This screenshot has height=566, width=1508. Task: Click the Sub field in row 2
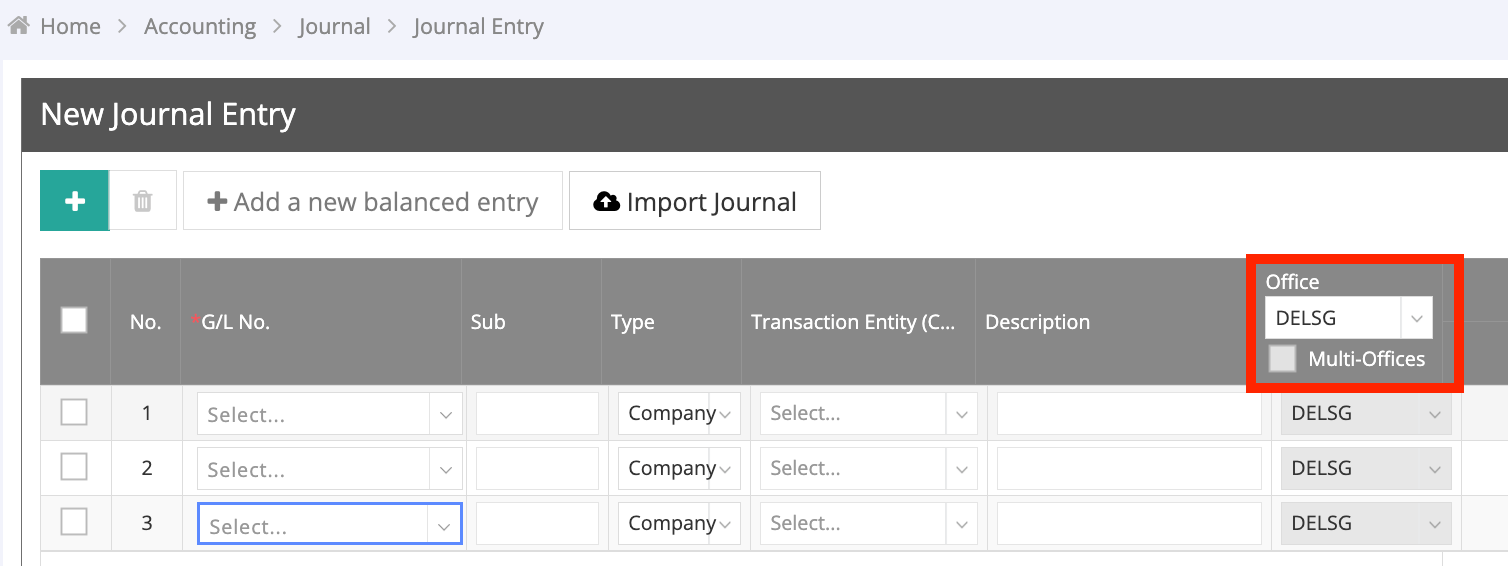coord(537,468)
